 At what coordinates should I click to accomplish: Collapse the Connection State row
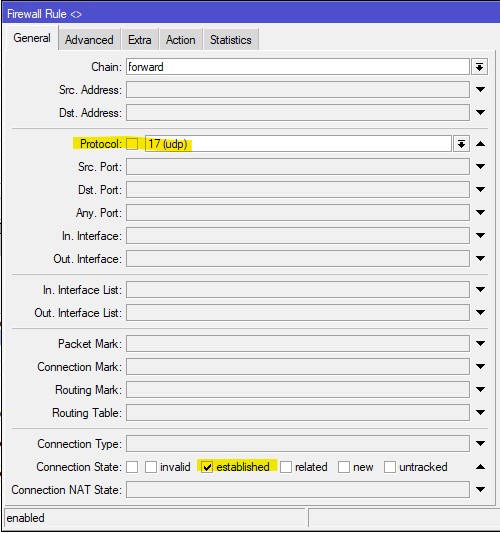pyautogui.click(x=480, y=467)
